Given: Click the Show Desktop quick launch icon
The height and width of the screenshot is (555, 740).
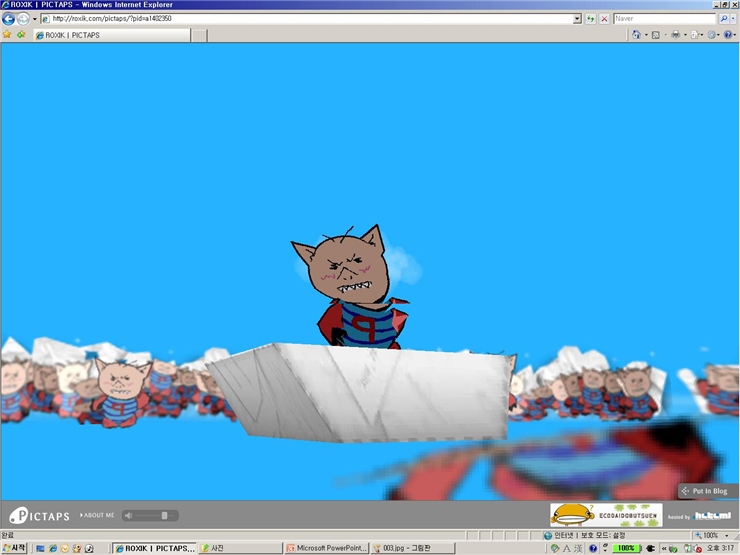Looking at the screenshot, I should click(40, 548).
